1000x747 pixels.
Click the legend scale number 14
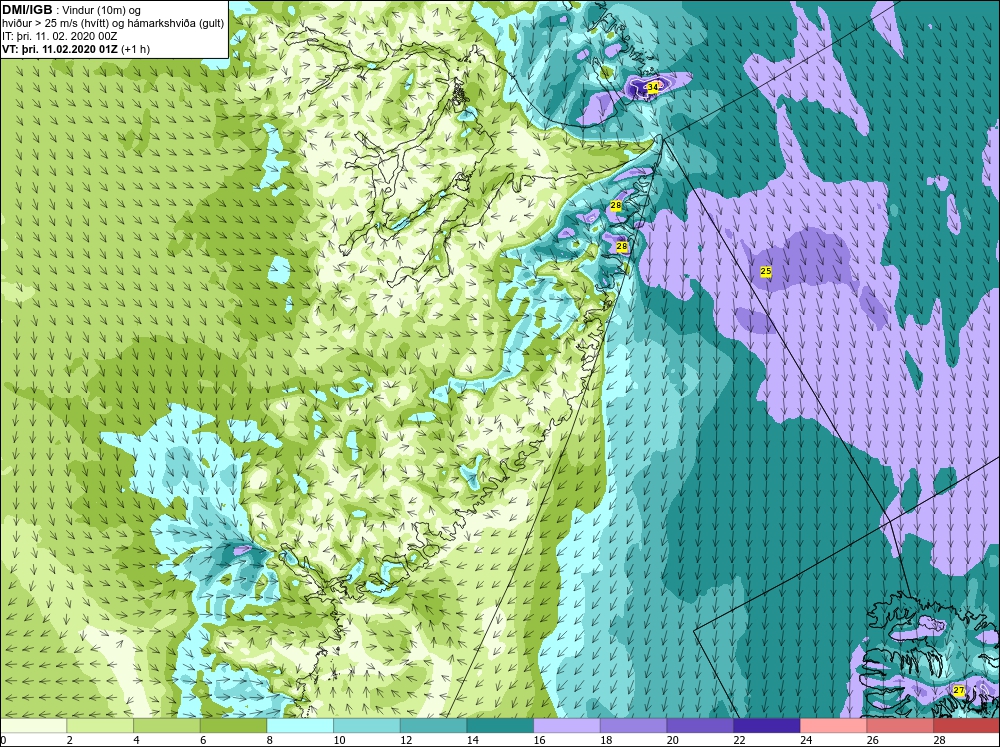point(472,740)
